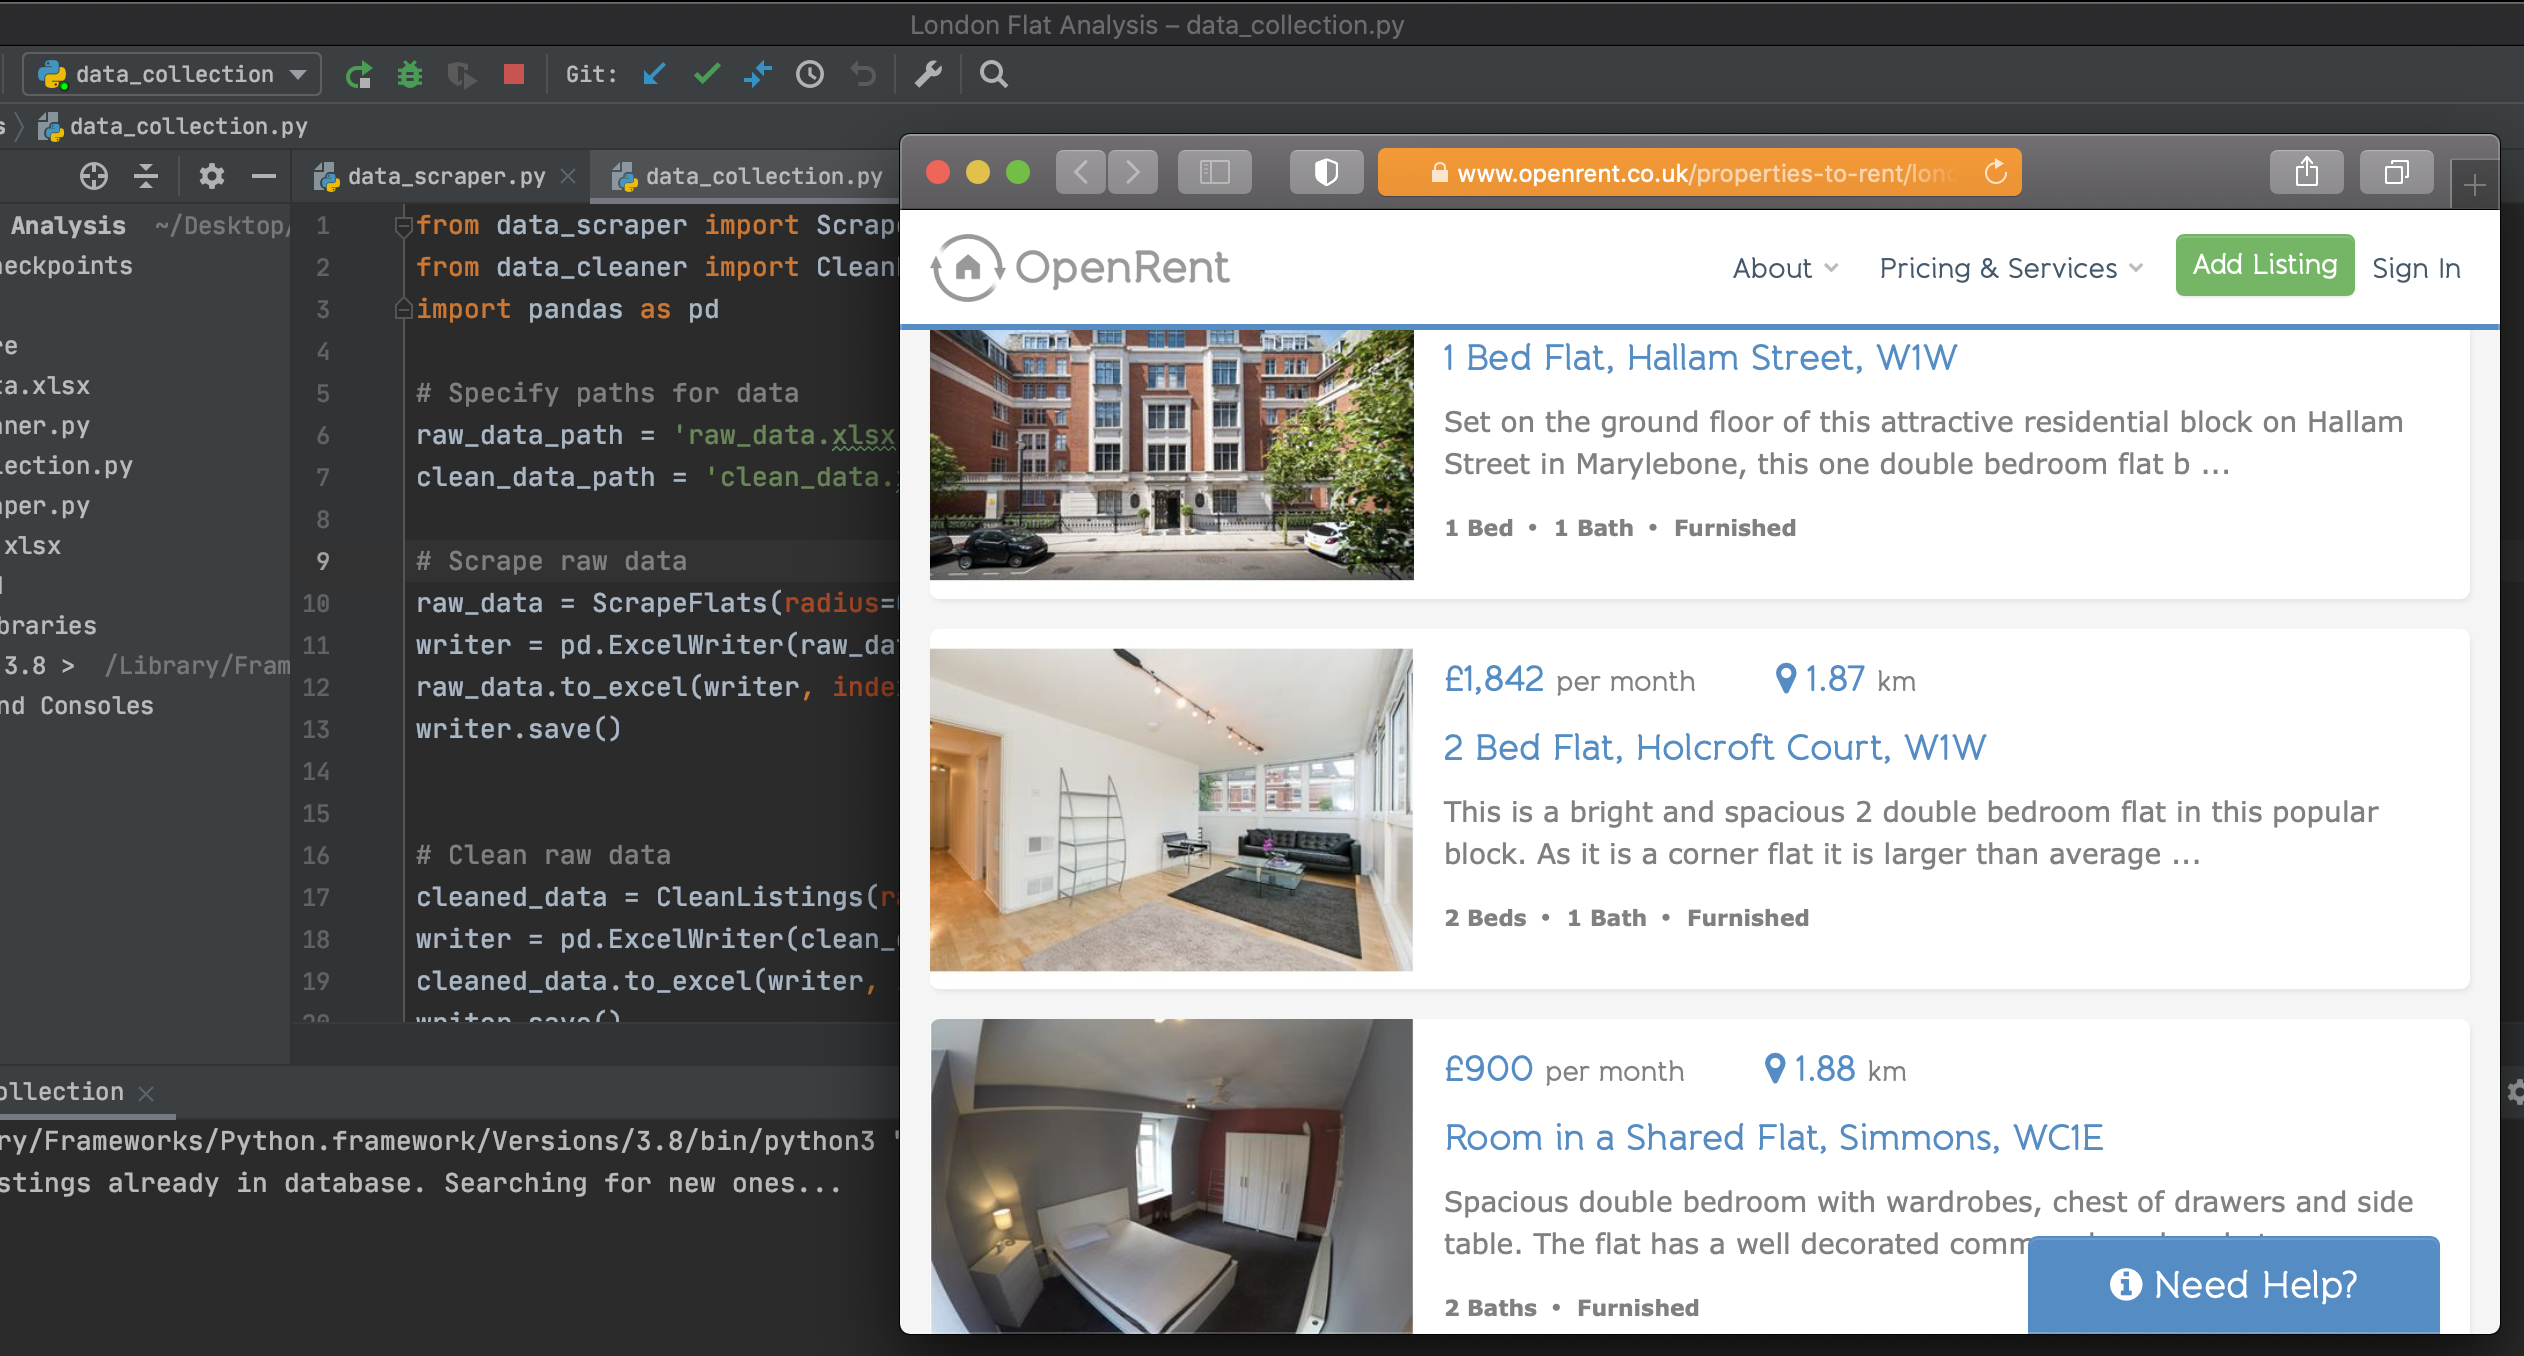Select the data_collection.py editor tab
This screenshot has height=1356, width=2524.
[x=762, y=177]
